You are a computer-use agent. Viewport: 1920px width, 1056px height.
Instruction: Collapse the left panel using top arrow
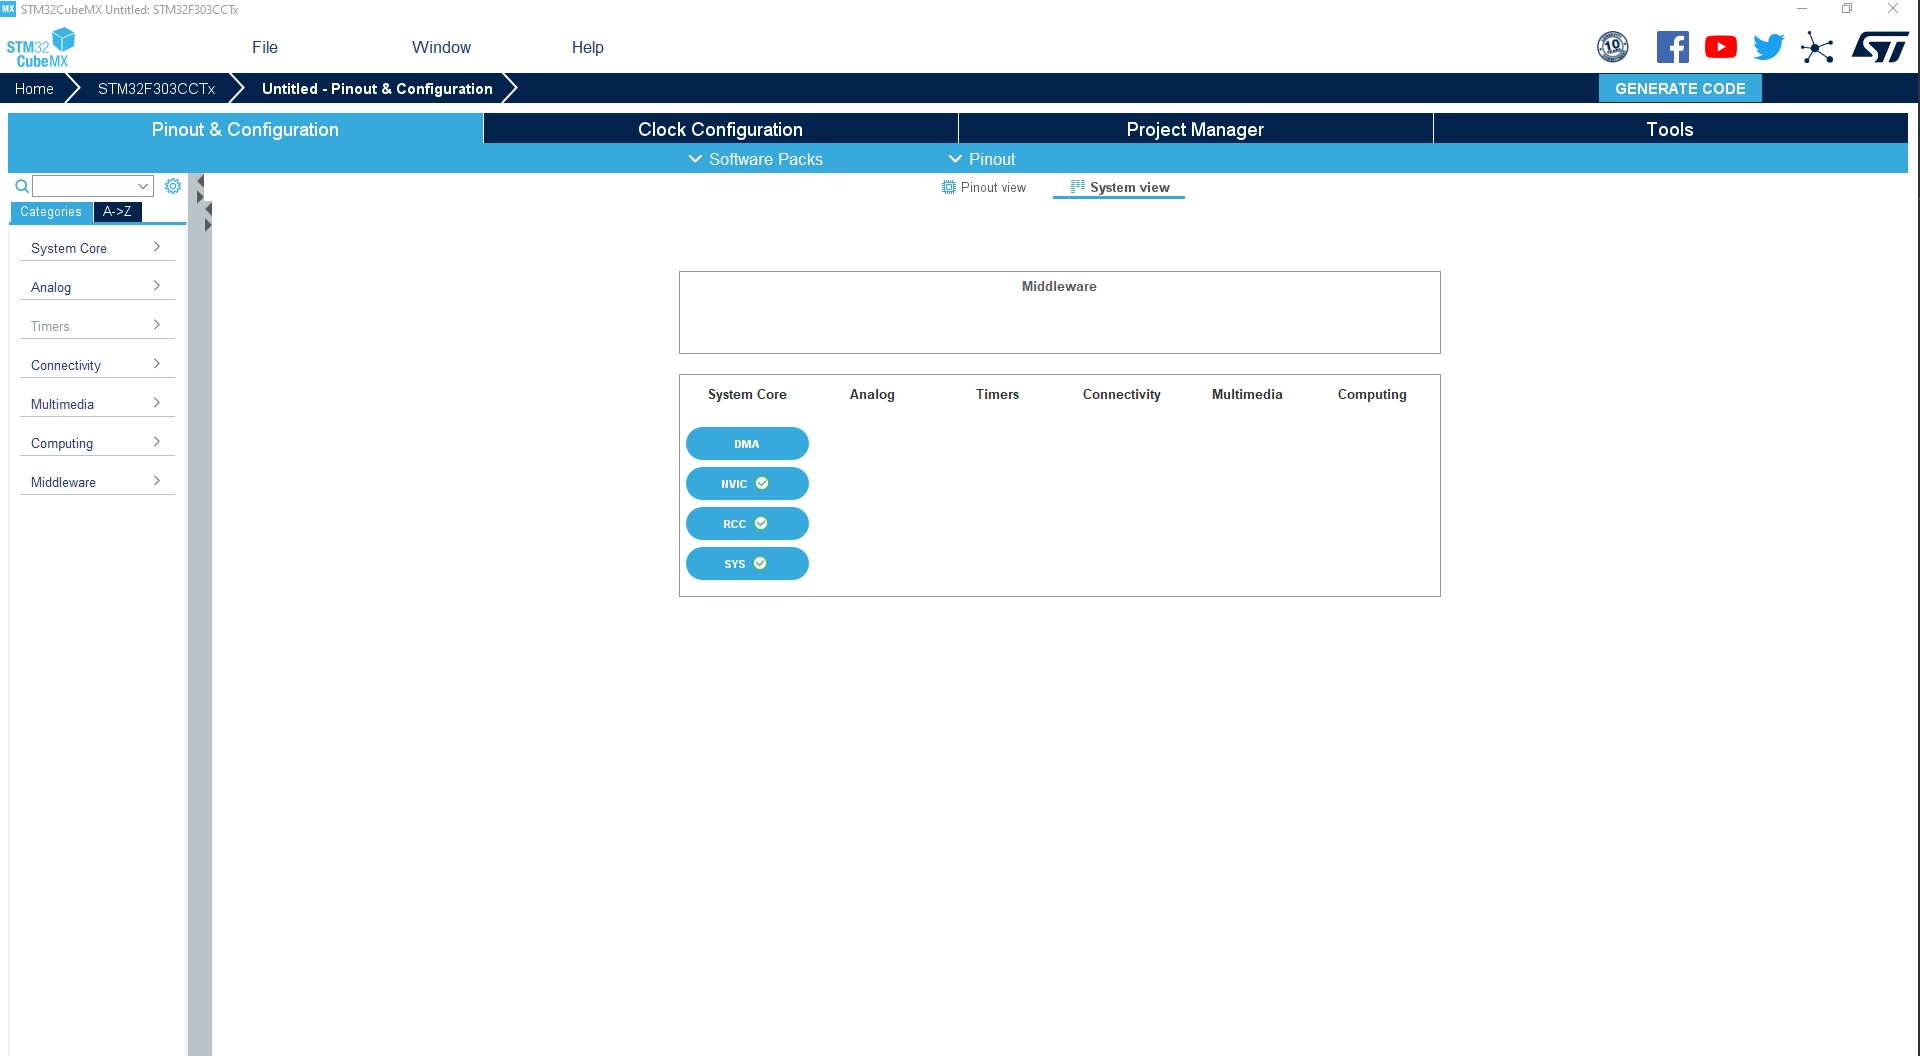click(200, 181)
